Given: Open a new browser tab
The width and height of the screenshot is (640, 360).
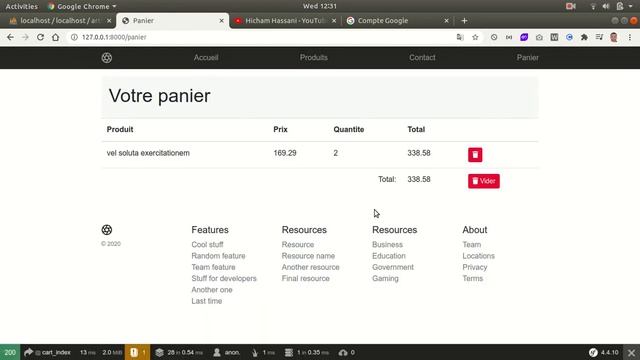Looking at the screenshot, I should coord(464,21).
